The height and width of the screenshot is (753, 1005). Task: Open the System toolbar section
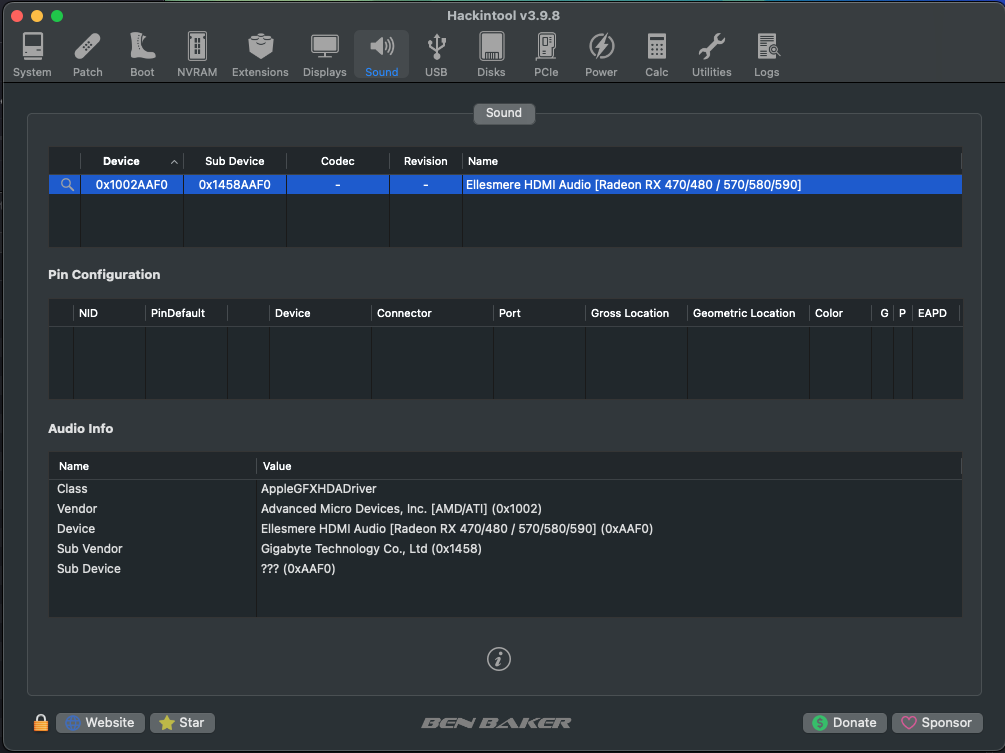pyautogui.click(x=32, y=54)
